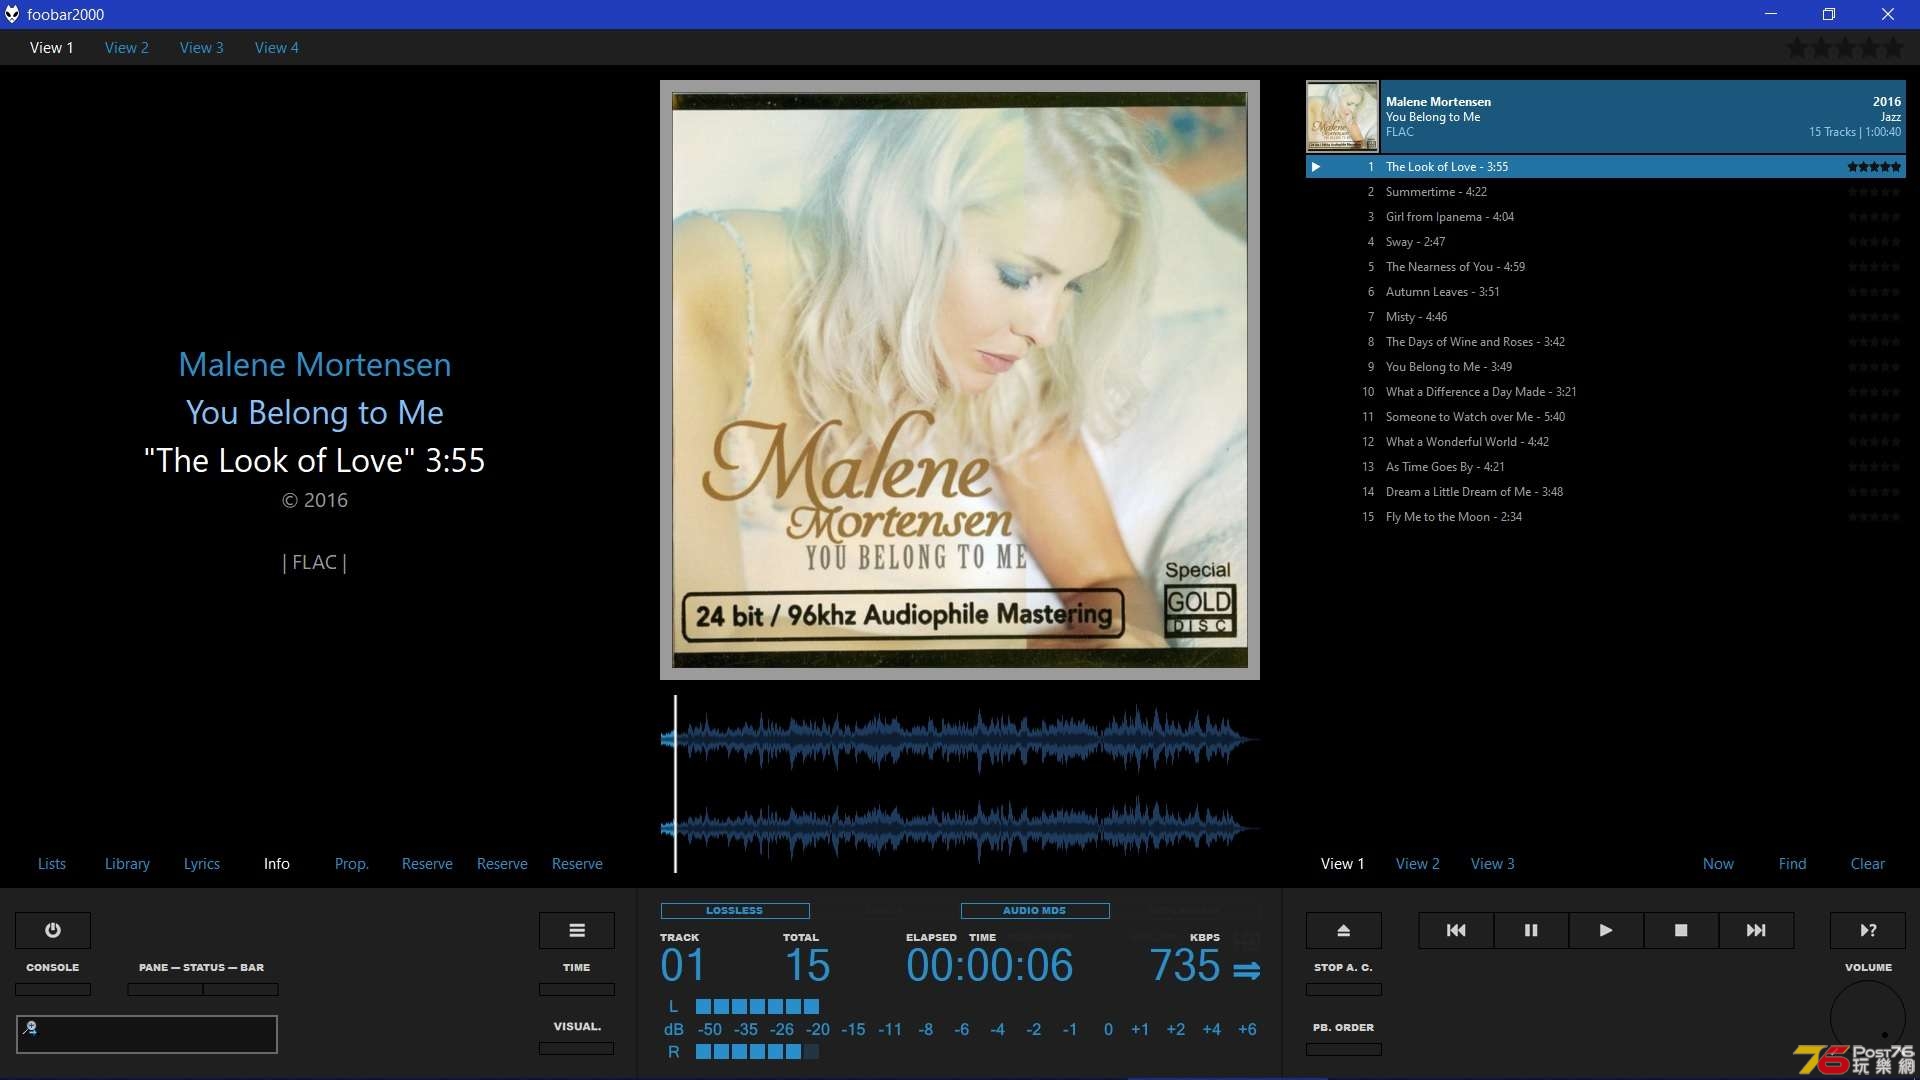The width and height of the screenshot is (1920, 1080).
Task: Click the small album thumbnail in playlist header
Action: (x=1342, y=116)
